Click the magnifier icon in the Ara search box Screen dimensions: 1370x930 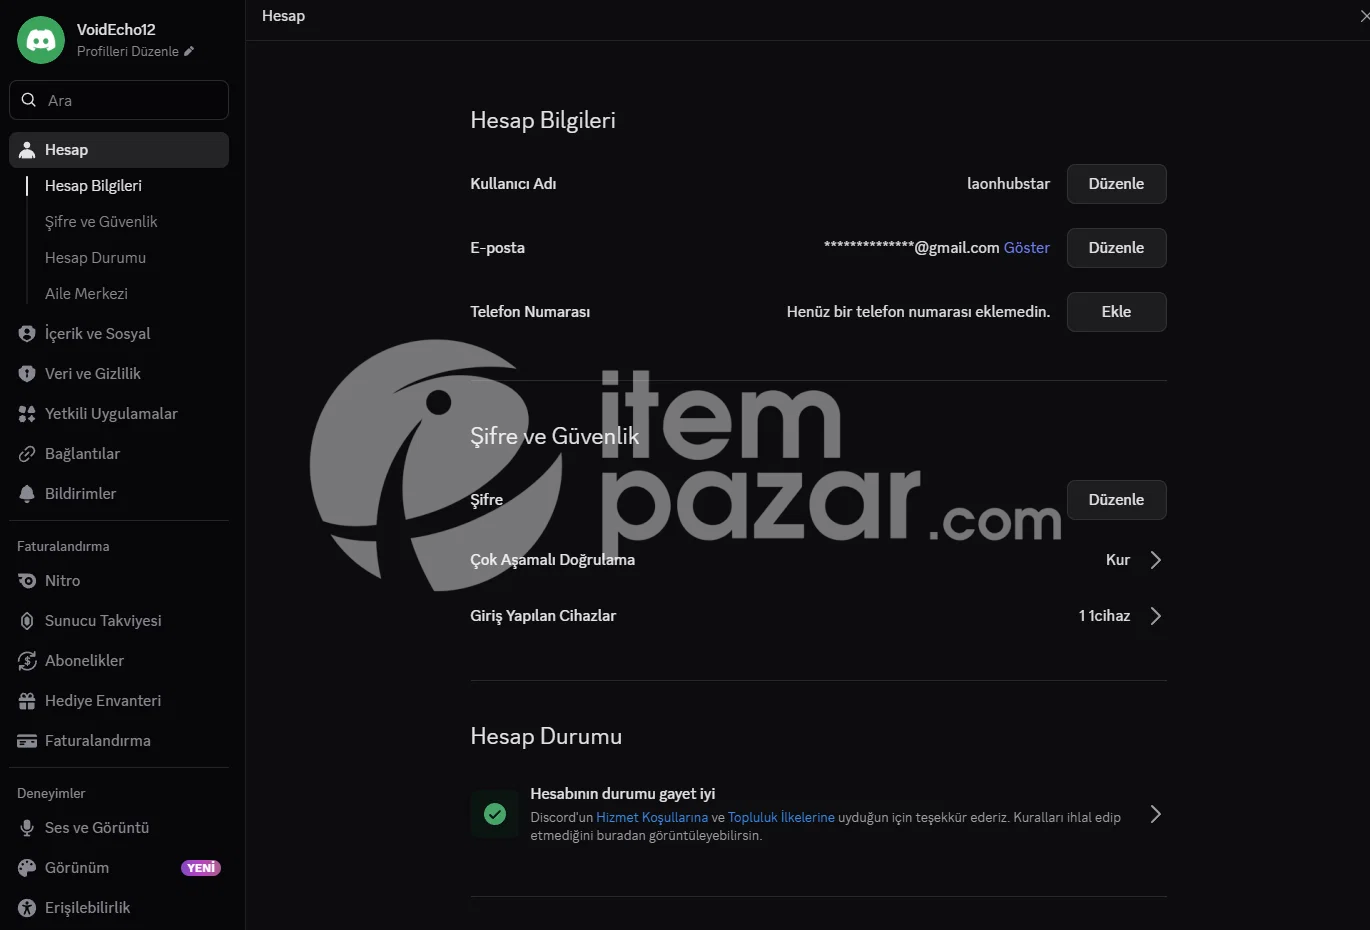(x=29, y=100)
